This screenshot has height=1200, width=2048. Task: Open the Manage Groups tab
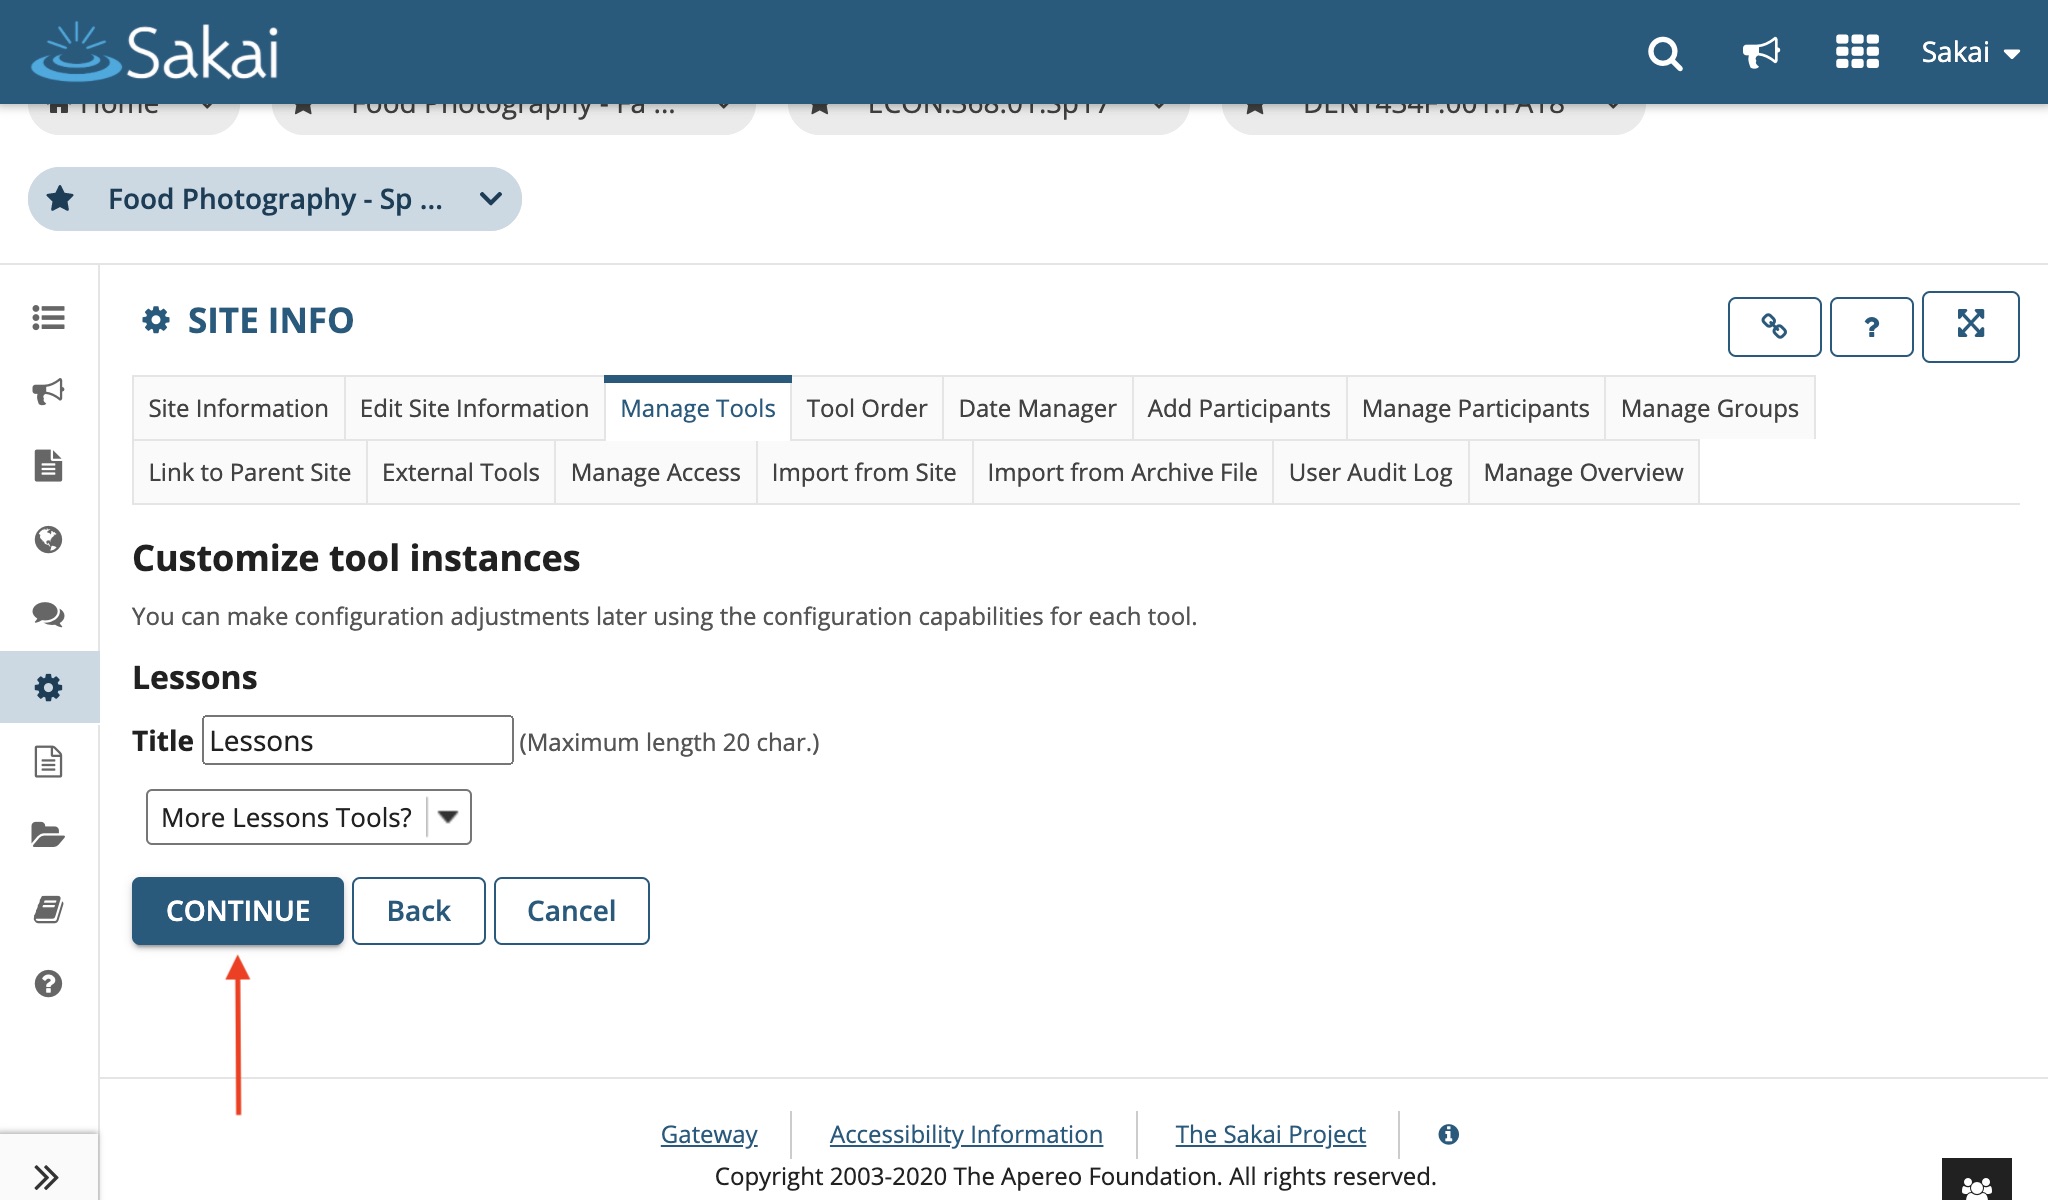click(x=1708, y=408)
